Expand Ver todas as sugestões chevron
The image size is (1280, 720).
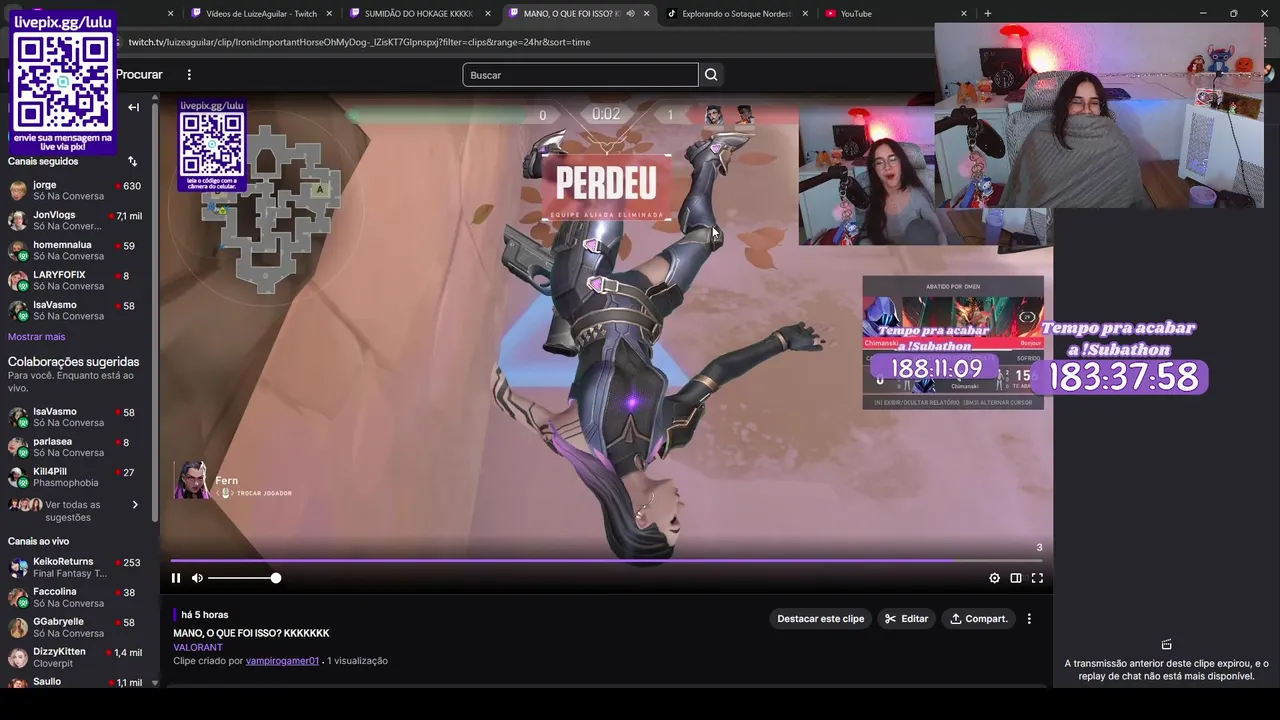[135, 505]
